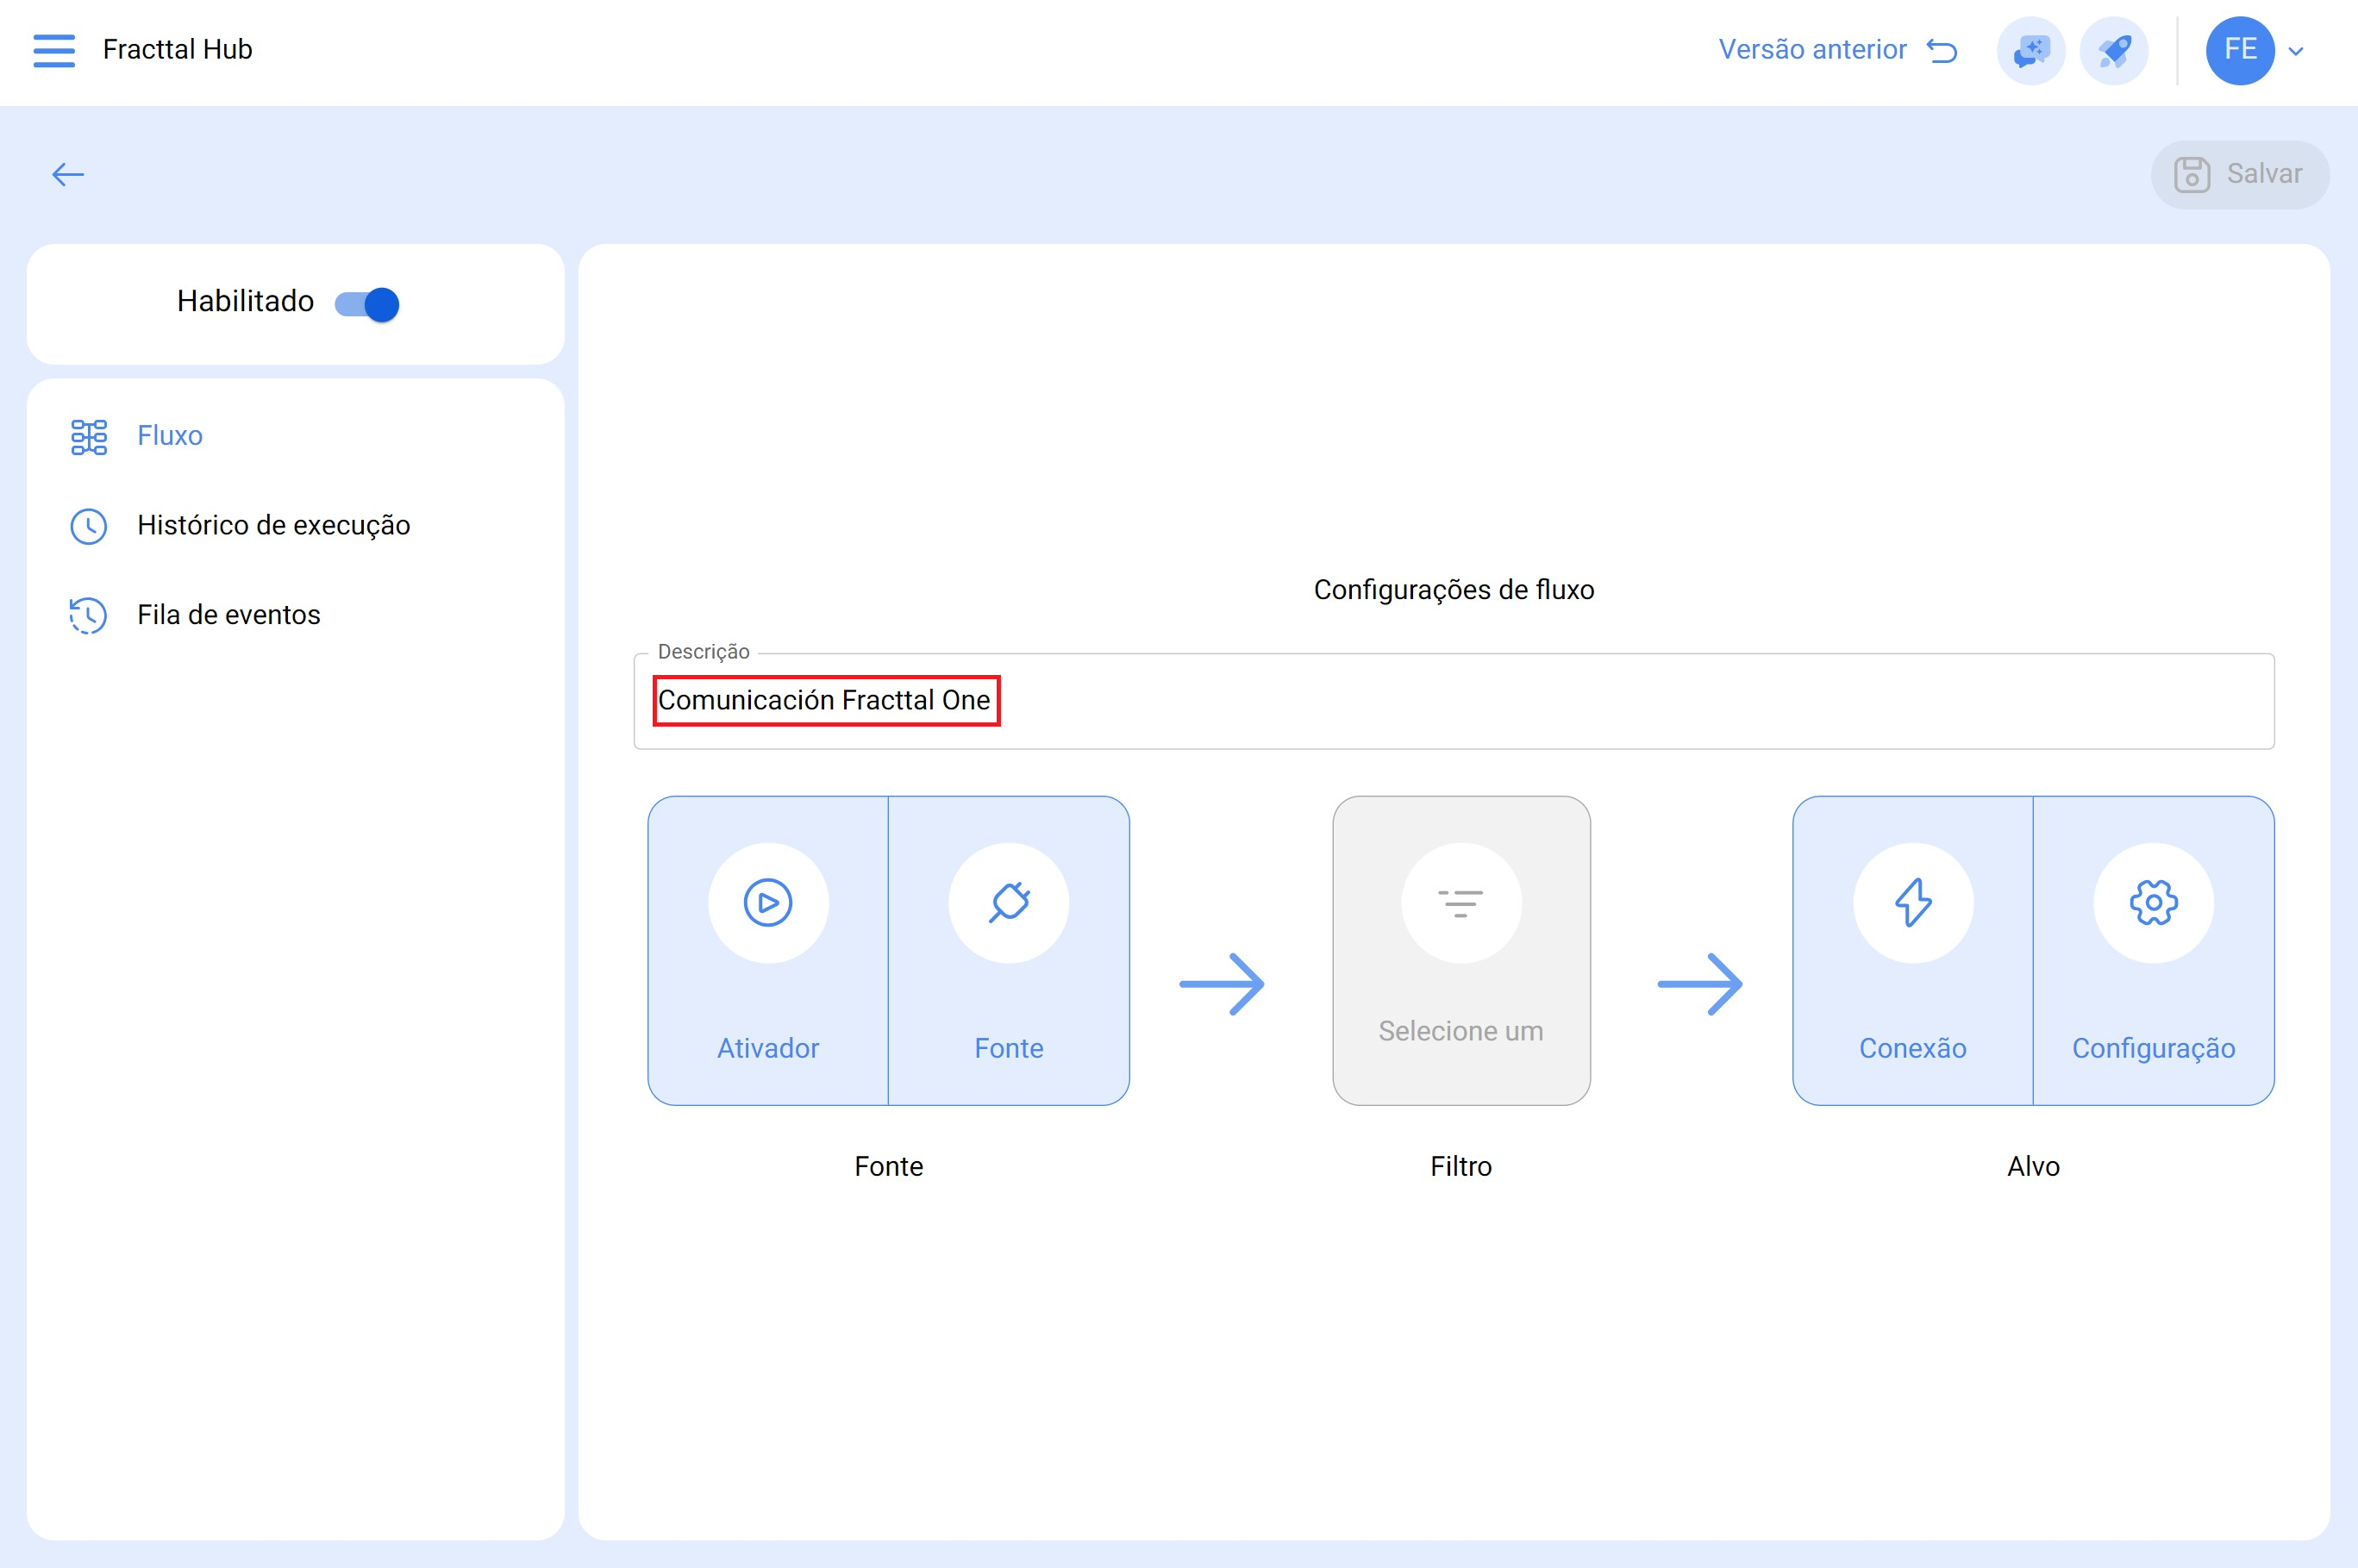Click the Filtro caption
The height and width of the screenshot is (1568, 2358).
click(1461, 1166)
